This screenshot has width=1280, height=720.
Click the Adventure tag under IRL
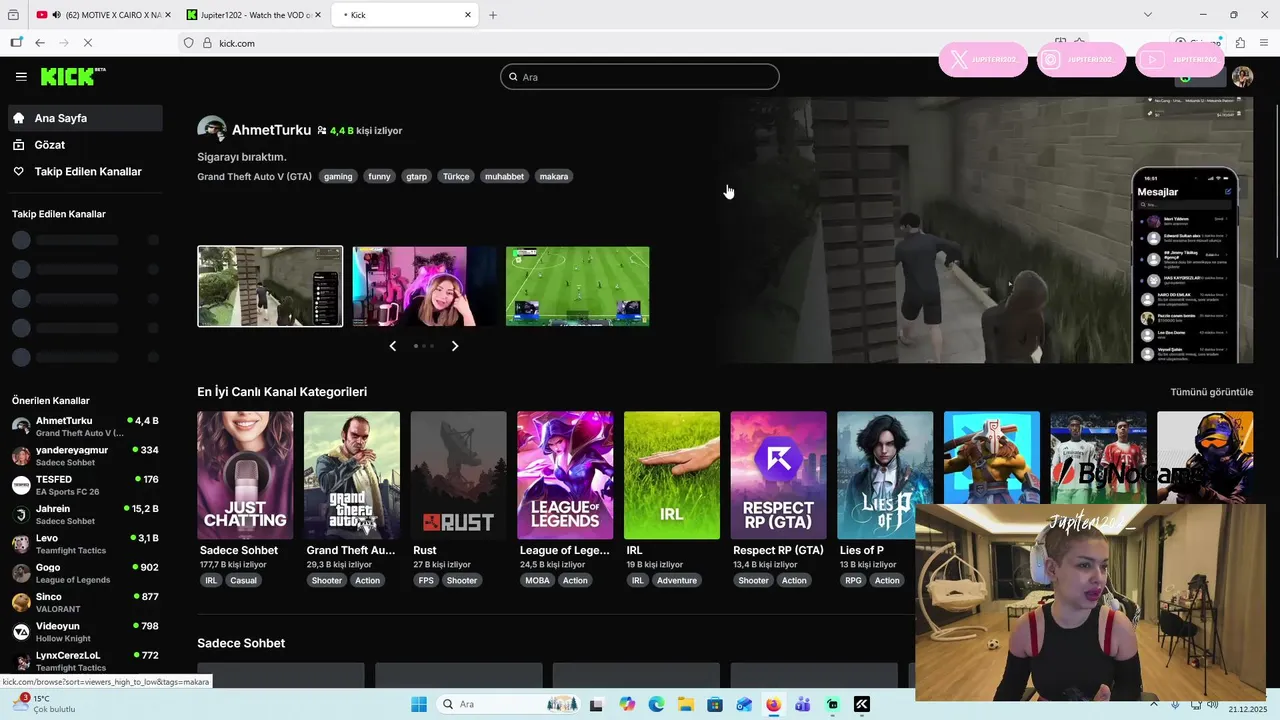point(677,580)
